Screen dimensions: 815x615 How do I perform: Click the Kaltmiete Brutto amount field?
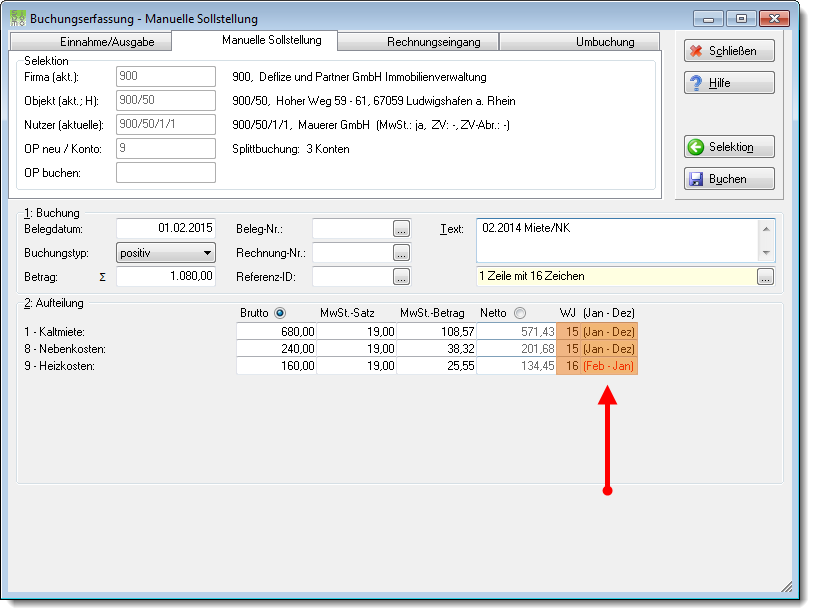click(277, 332)
